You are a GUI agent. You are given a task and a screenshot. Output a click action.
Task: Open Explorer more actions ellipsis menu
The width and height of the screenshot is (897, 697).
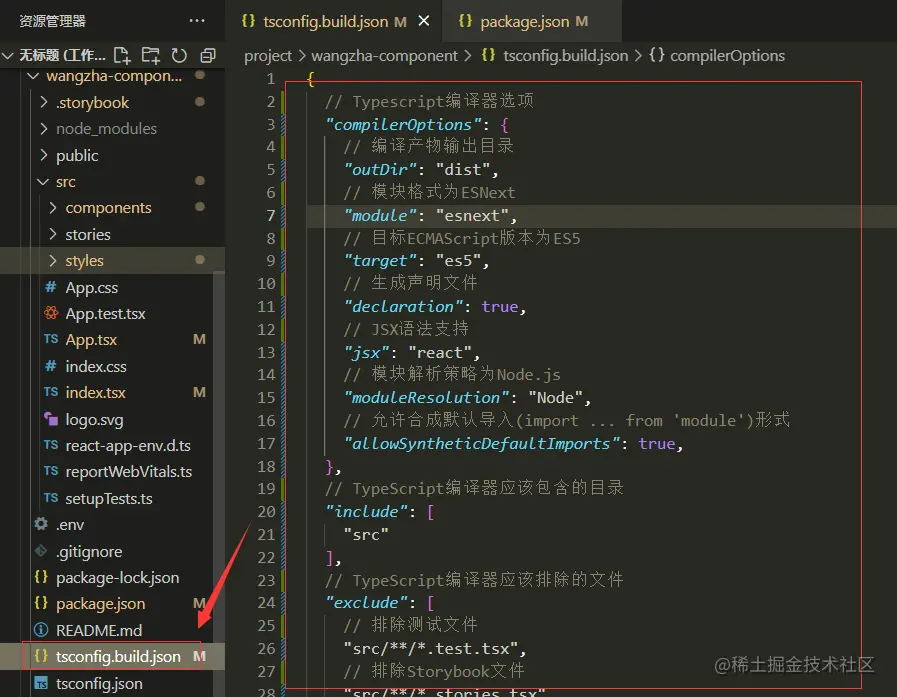[197, 21]
